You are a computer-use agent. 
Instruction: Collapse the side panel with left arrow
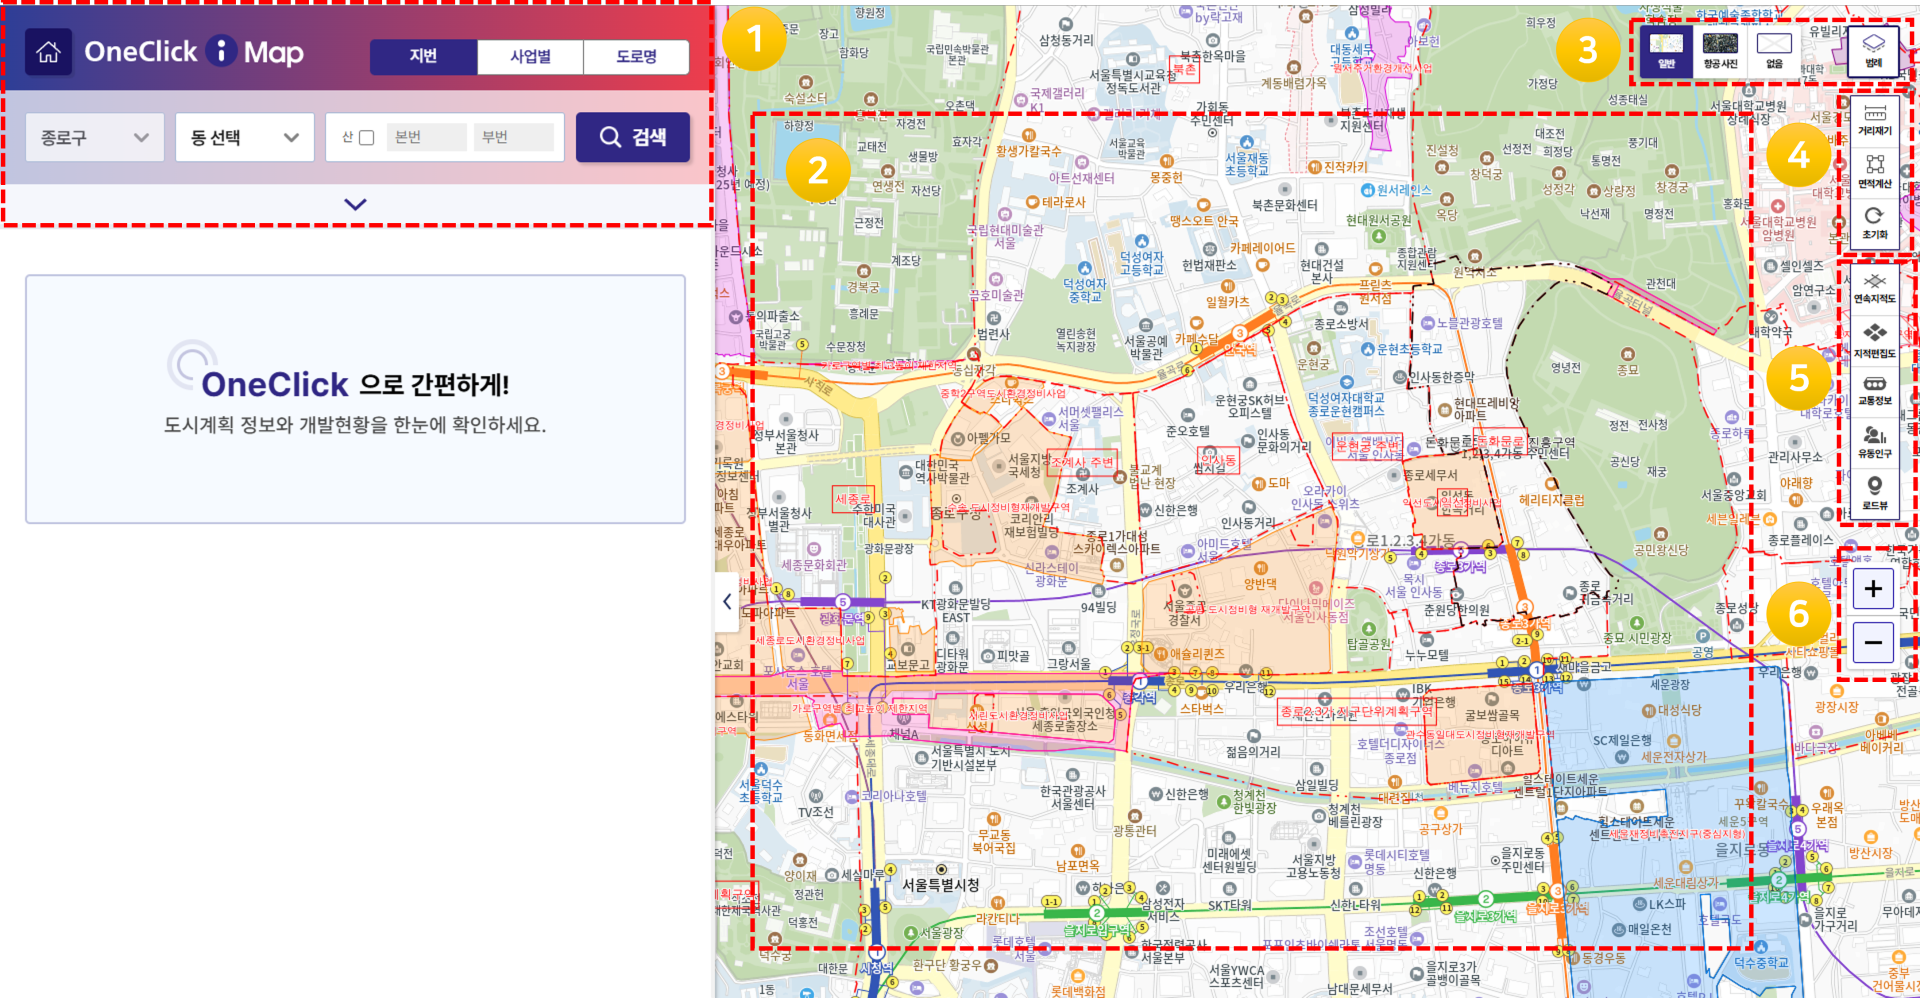pyautogui.click(x=727, y=601)
